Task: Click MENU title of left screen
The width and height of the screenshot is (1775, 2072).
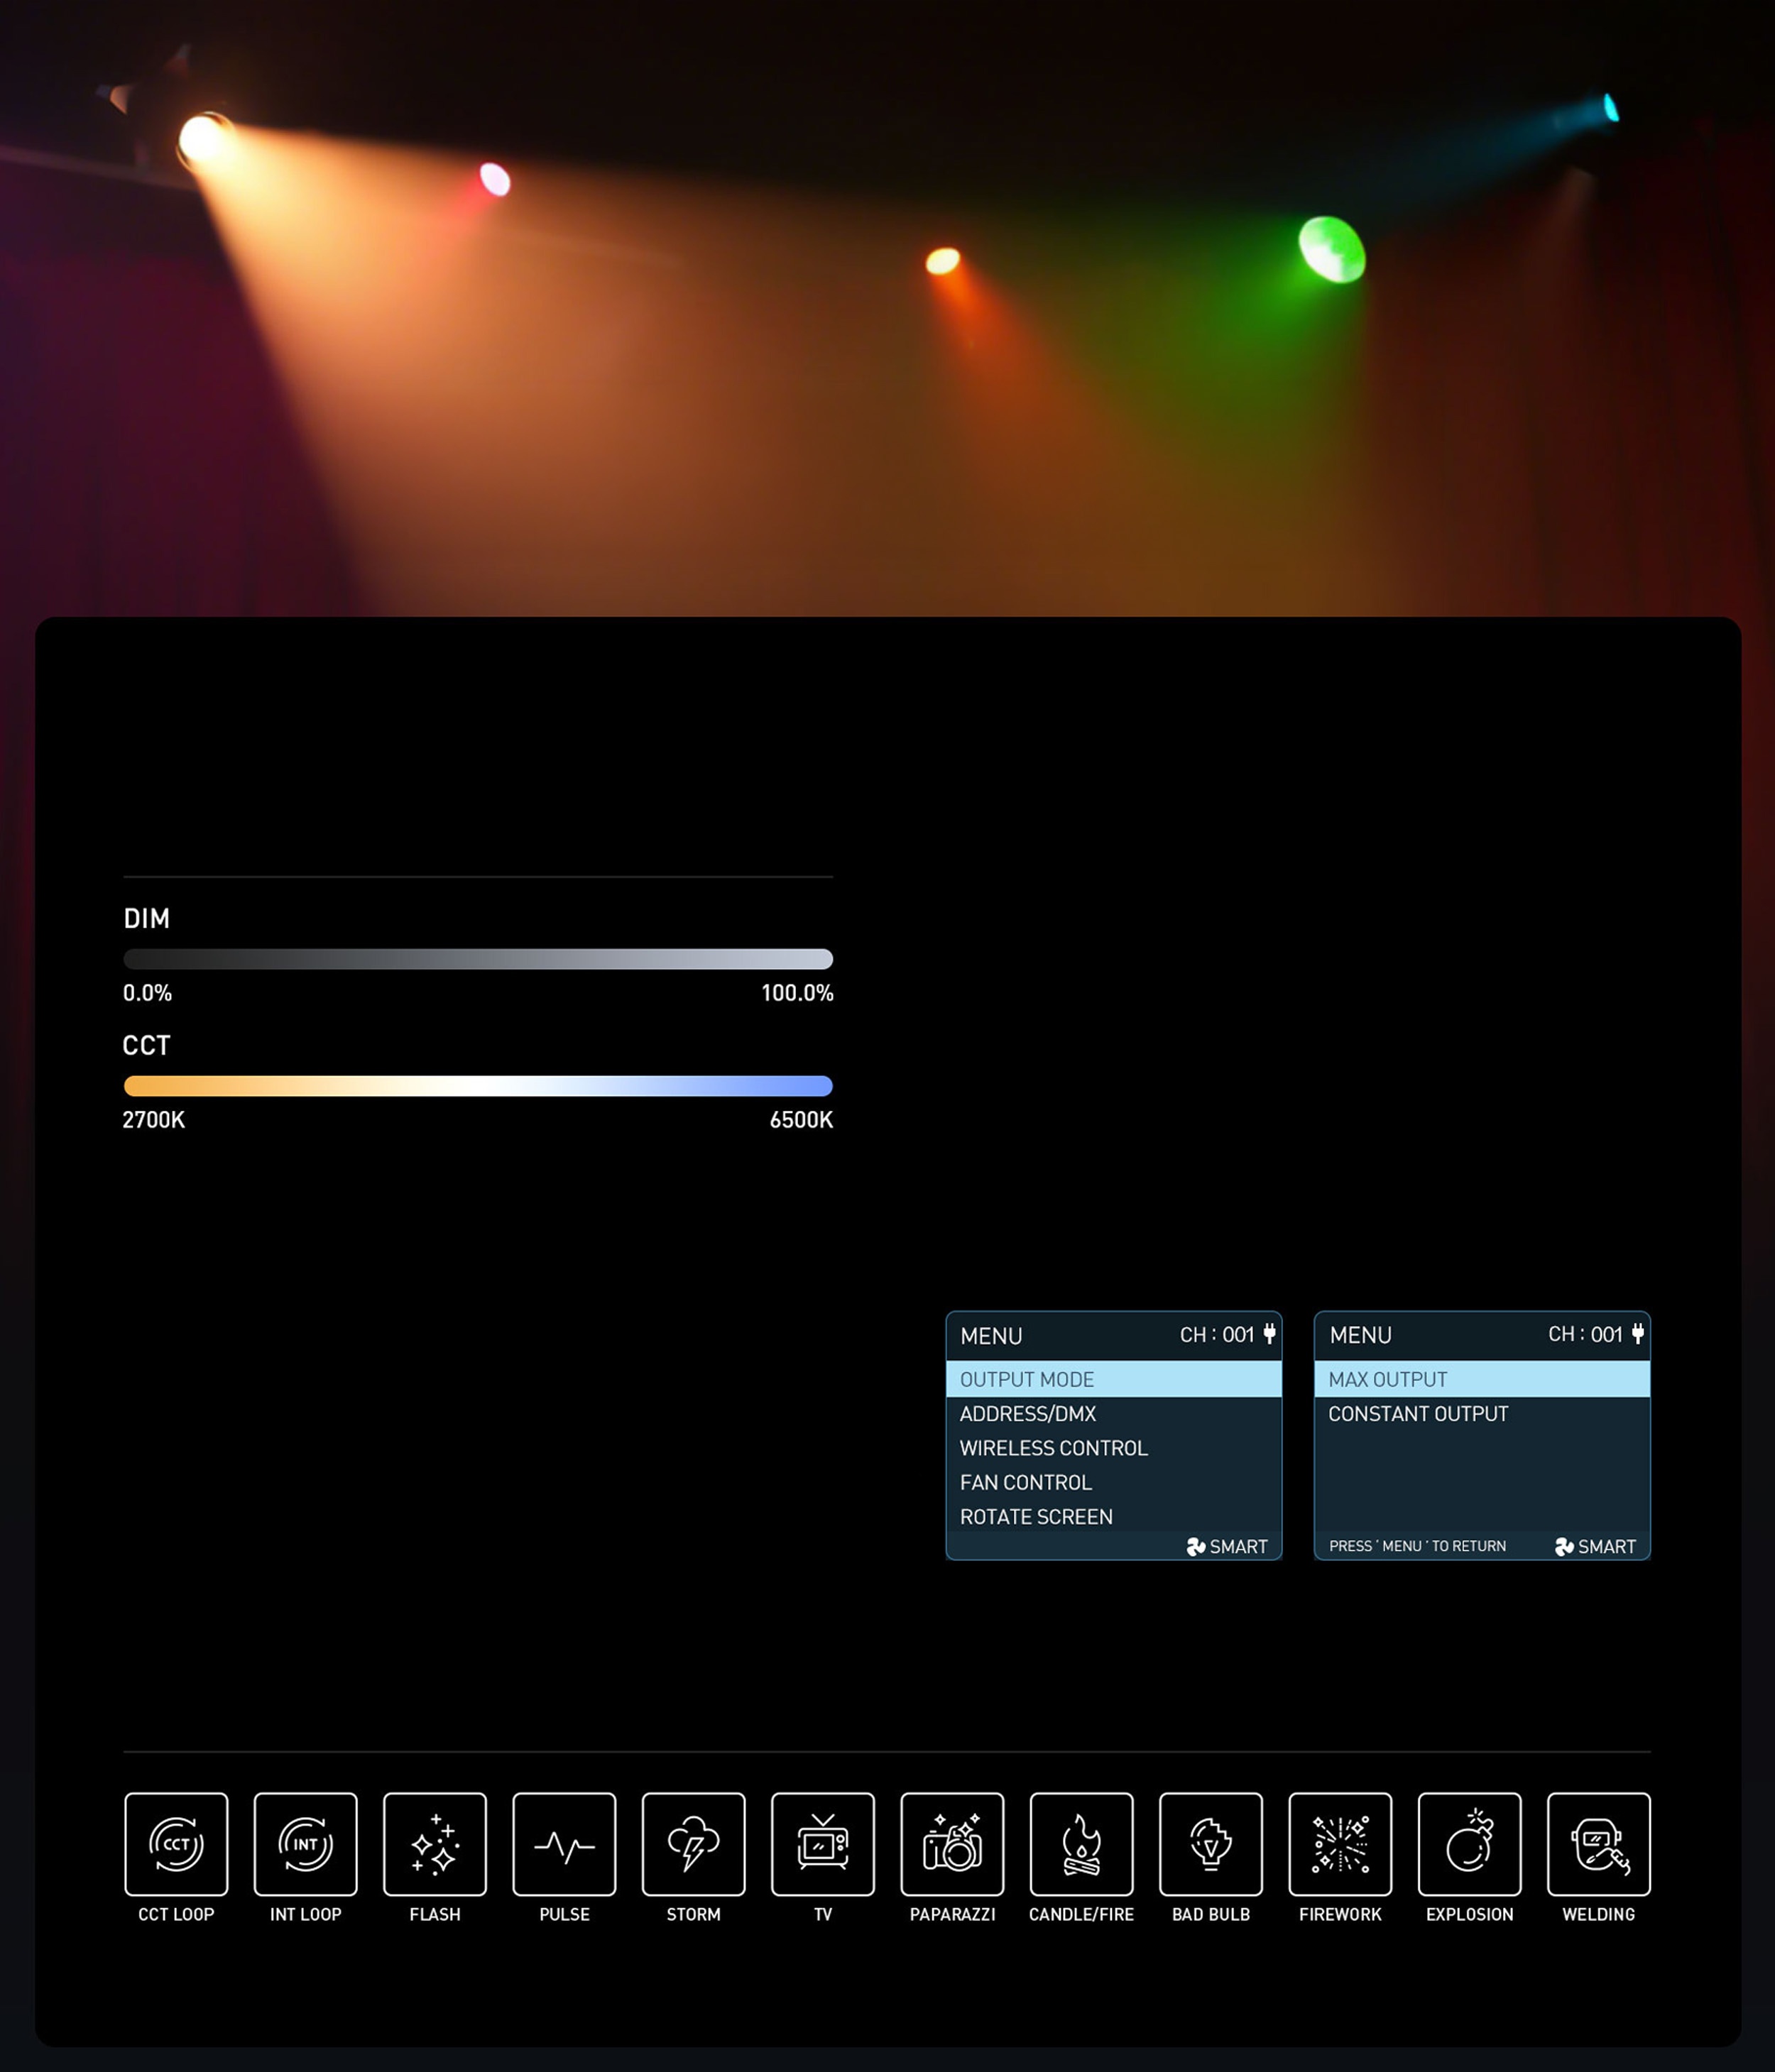Action: click(x=991, y=1336)
